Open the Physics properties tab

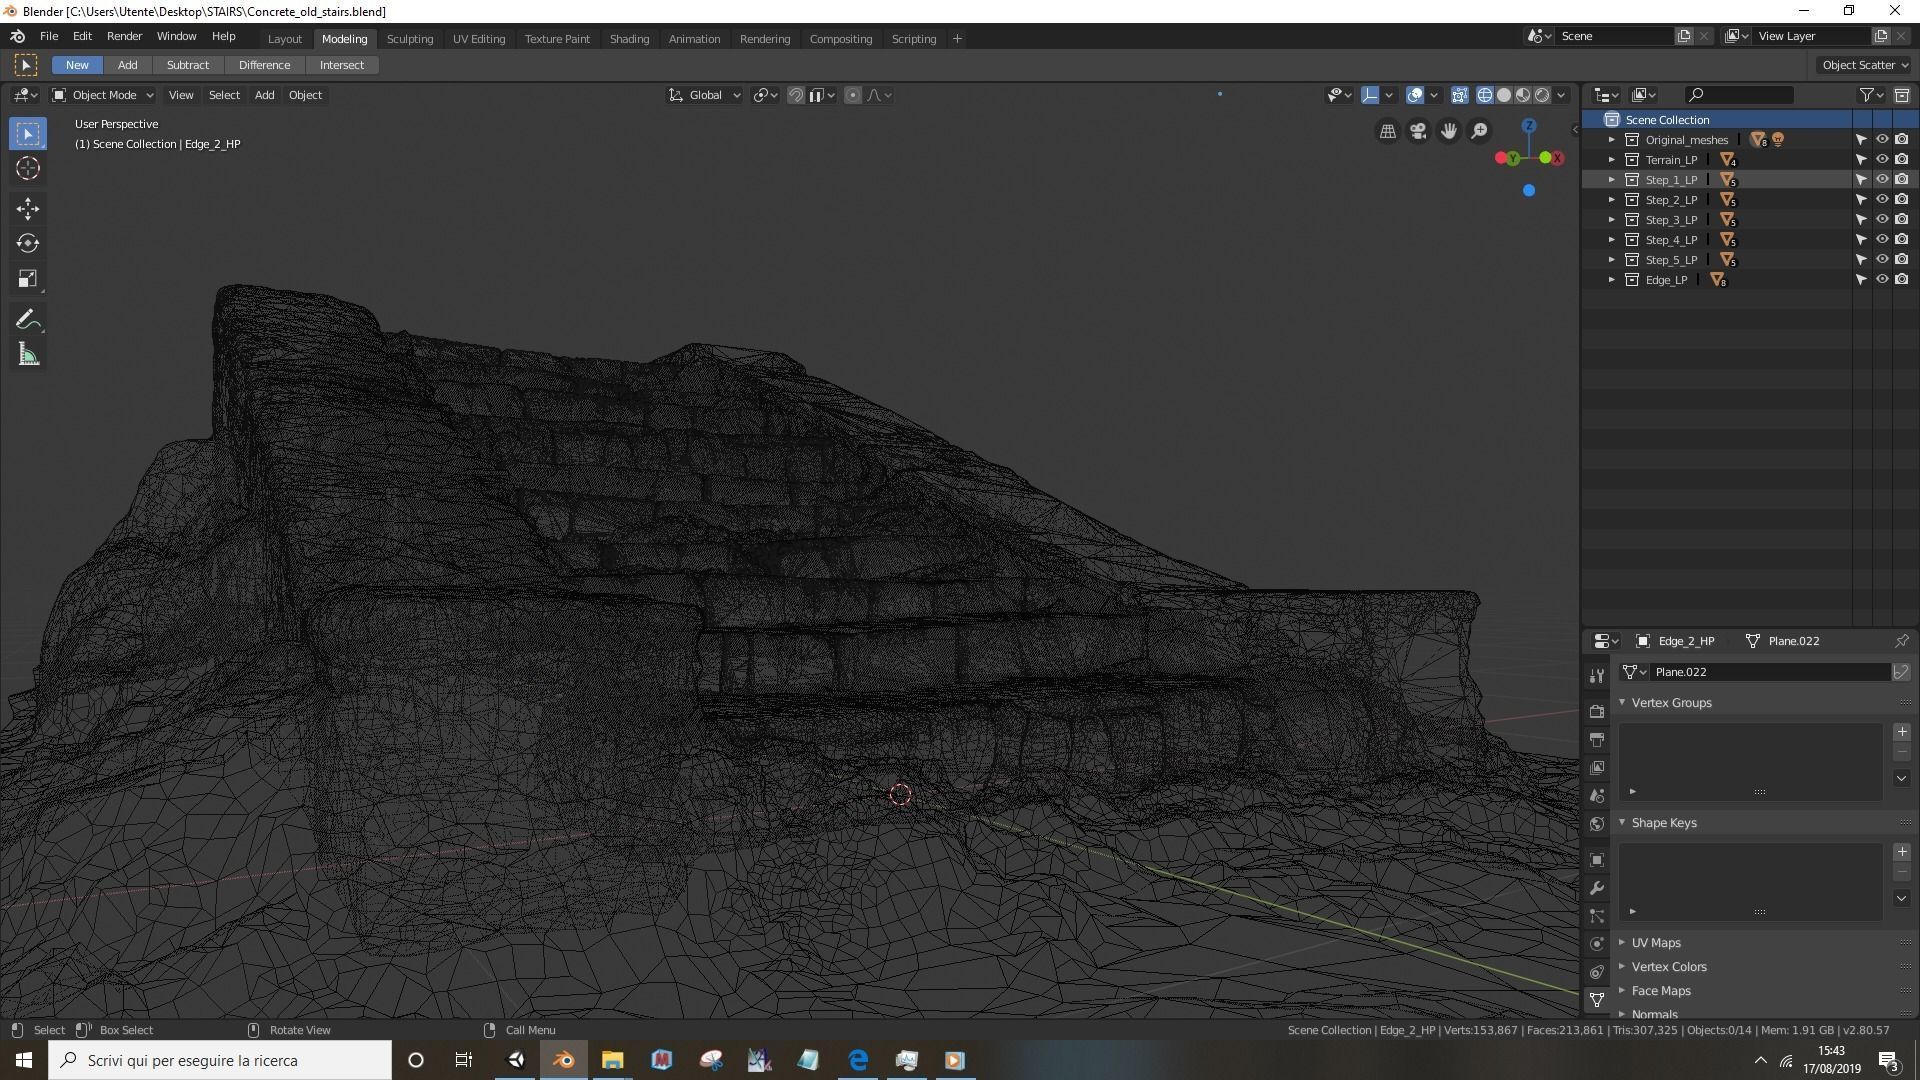pyautogui.click(x=1597, y=943)
